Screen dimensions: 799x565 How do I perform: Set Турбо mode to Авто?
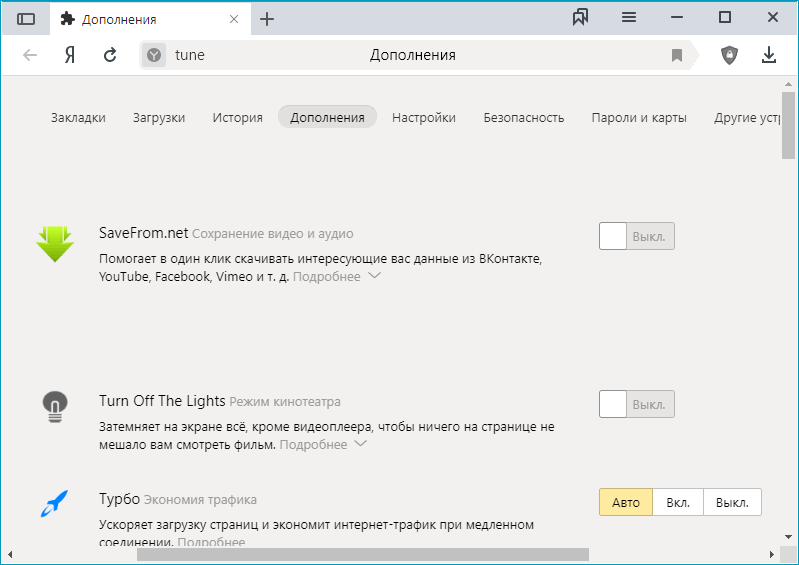(x=626, y=502)
